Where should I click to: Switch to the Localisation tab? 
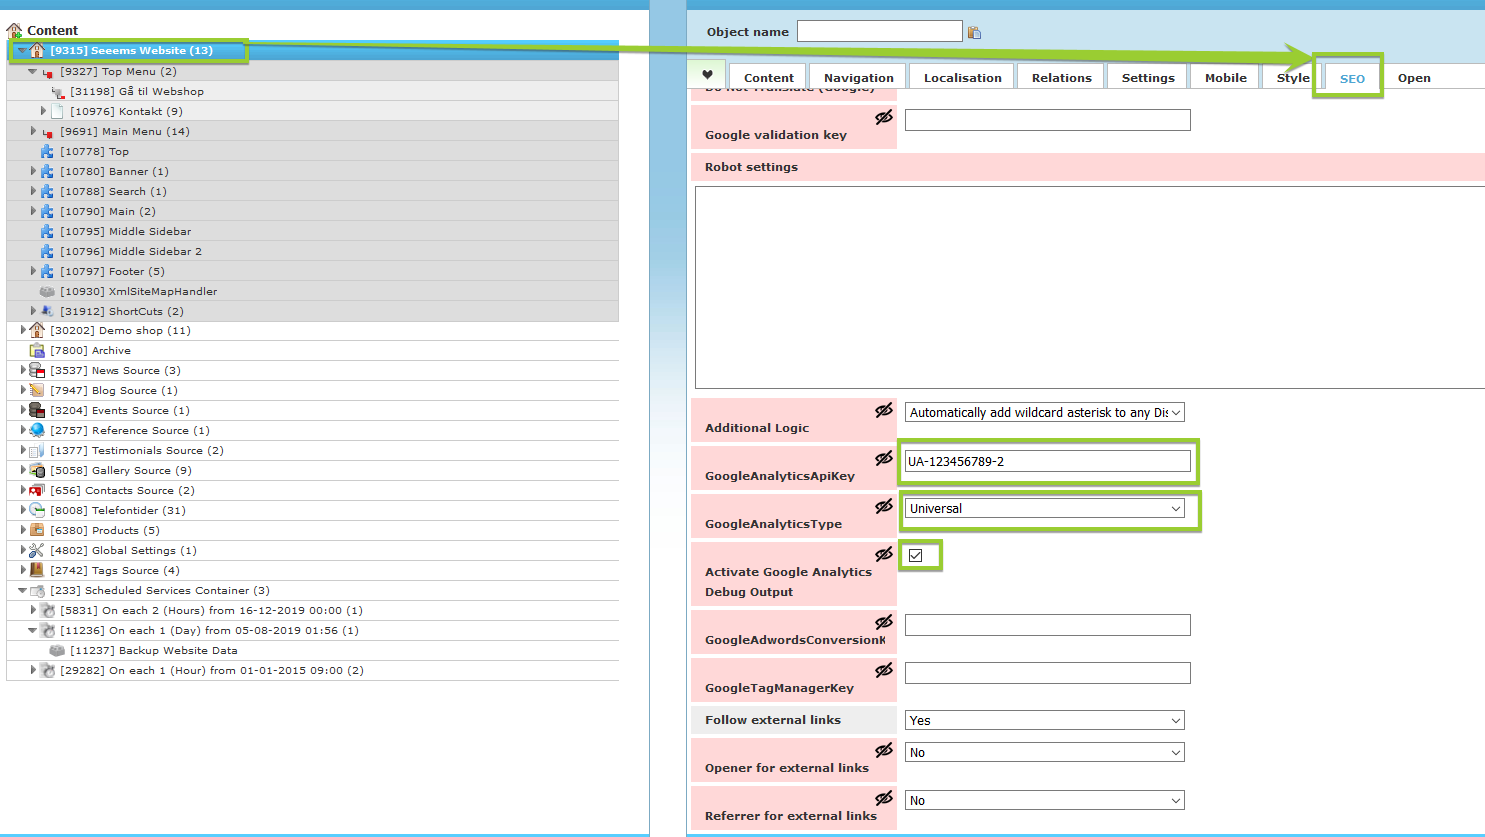coord(962,77)
